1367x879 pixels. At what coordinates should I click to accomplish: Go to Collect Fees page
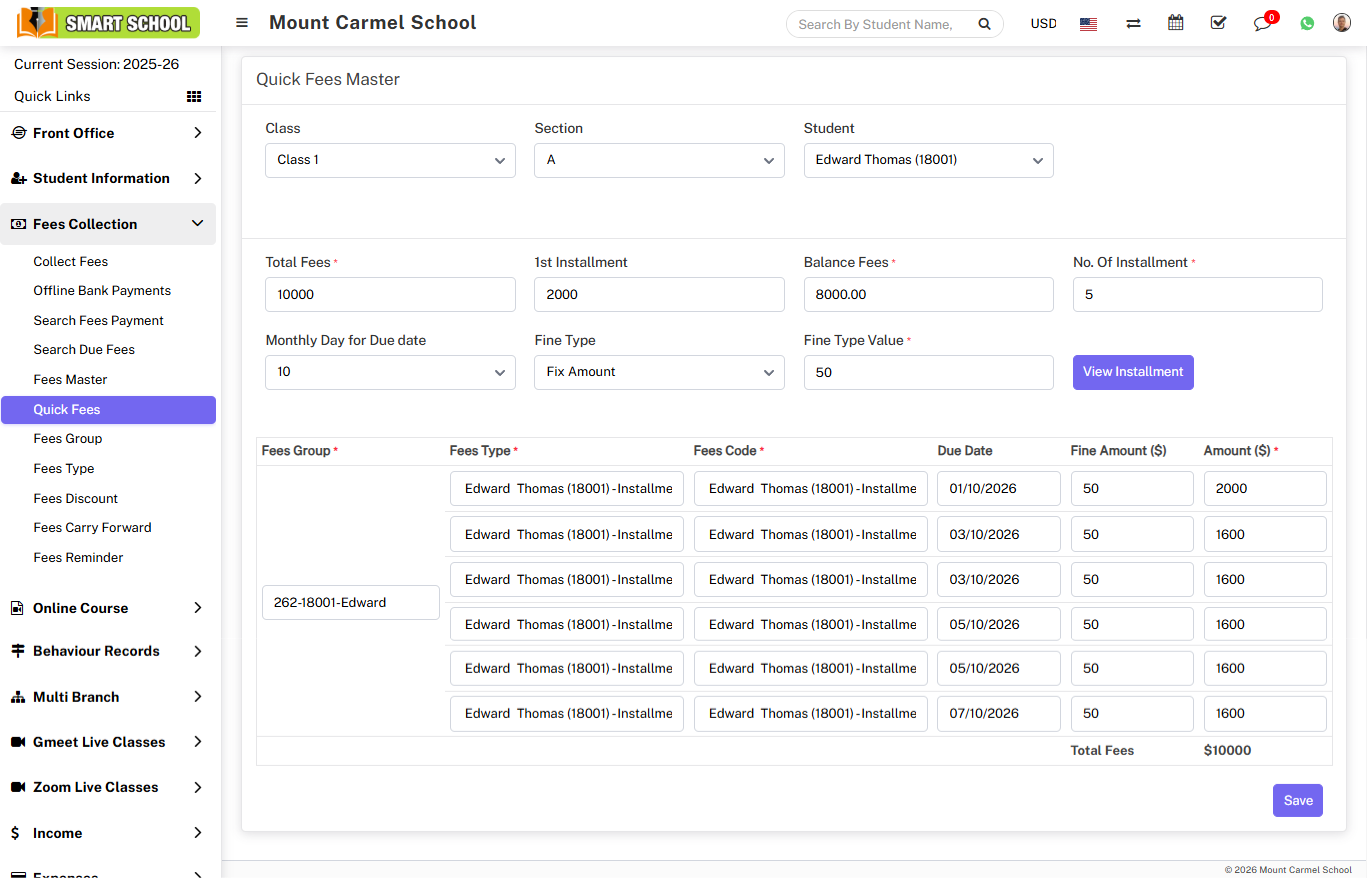tap(71, 262)
